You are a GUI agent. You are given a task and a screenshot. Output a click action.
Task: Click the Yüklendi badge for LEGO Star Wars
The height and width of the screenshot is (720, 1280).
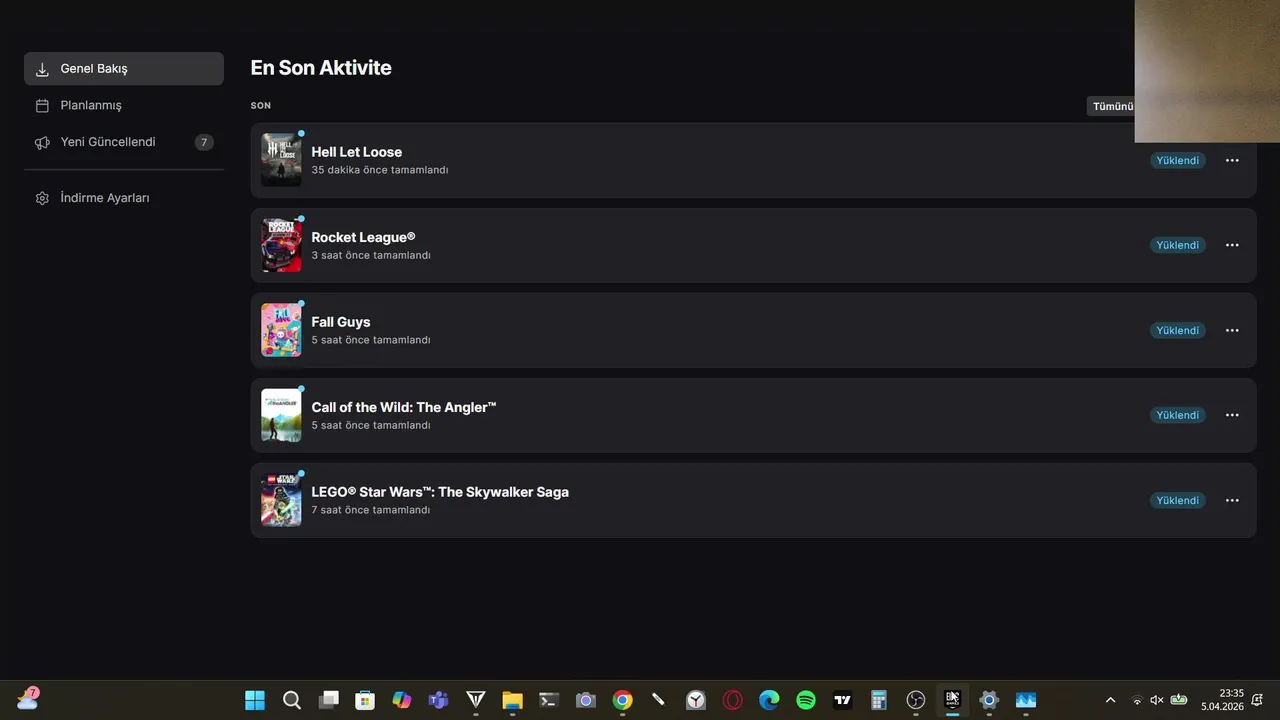click(1177, 500)
